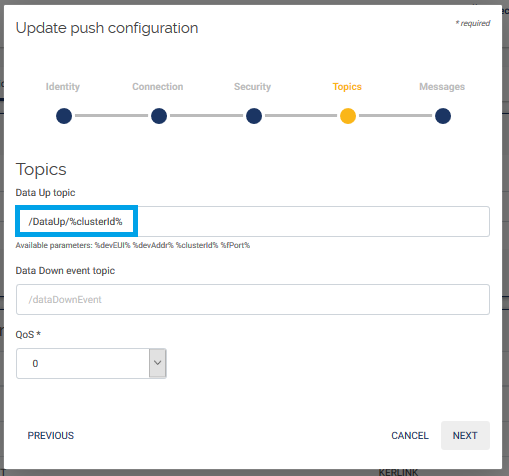Click the Available parameters hint text

(133, 245)
